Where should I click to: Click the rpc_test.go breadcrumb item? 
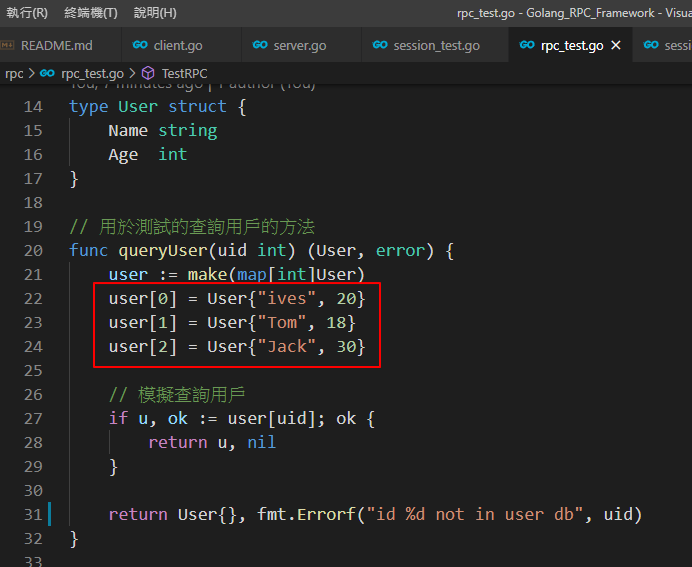pos(92,73)
